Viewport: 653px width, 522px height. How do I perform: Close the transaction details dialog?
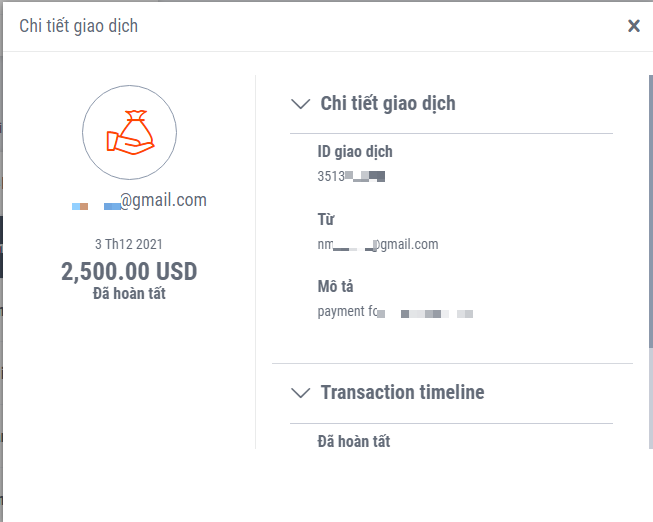tap(633, 26)
